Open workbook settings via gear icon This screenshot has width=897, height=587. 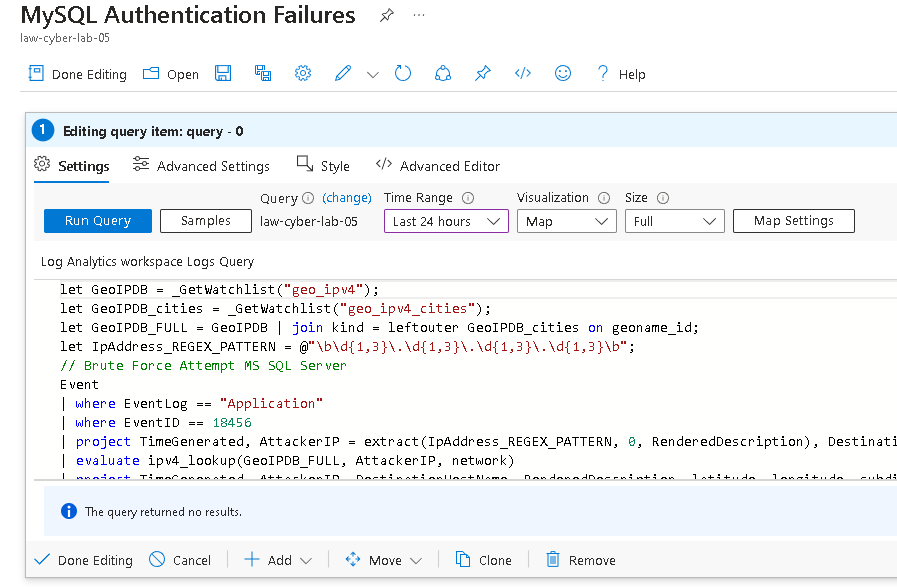click(303, 73)
